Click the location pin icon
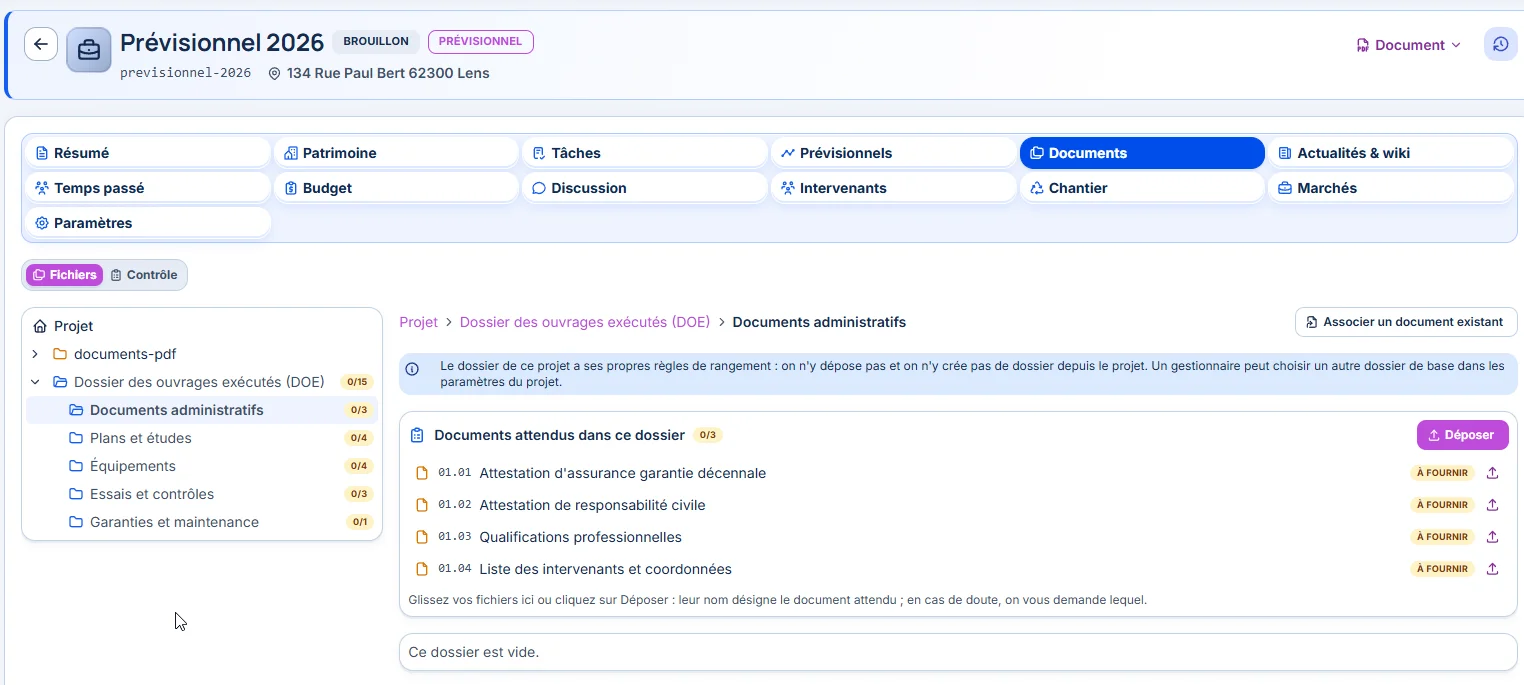Viewport: 1524px width, 685px height. pyautogui.click(x=275, y=73)
